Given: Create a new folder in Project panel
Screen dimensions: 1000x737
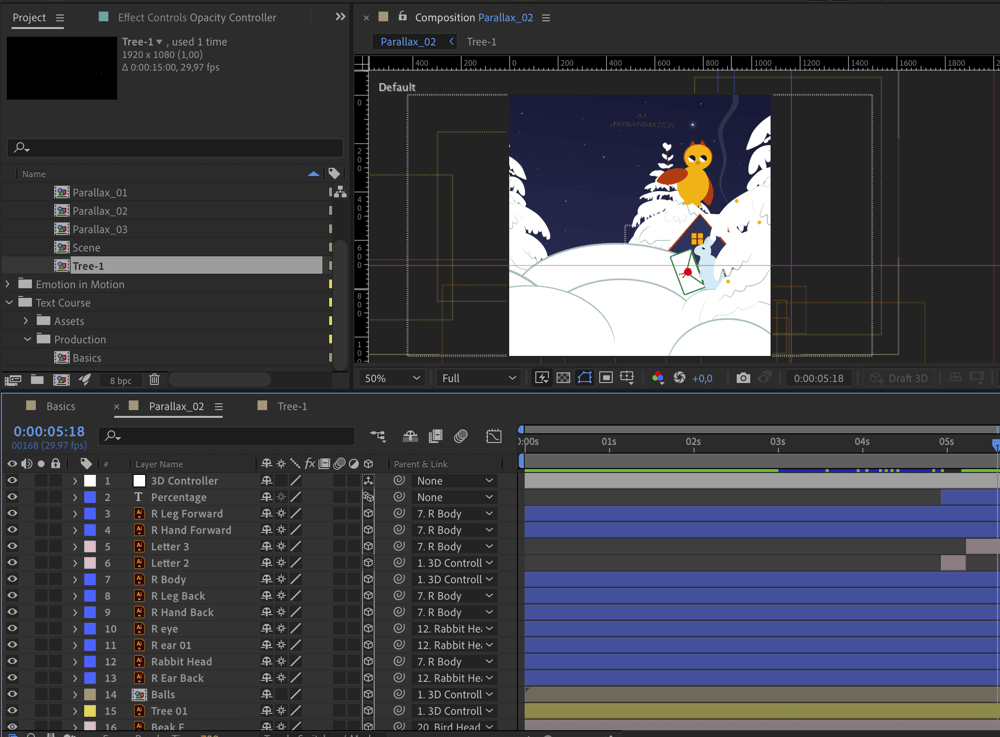Looking at the screenshot, I should click(x=37, y=380).
